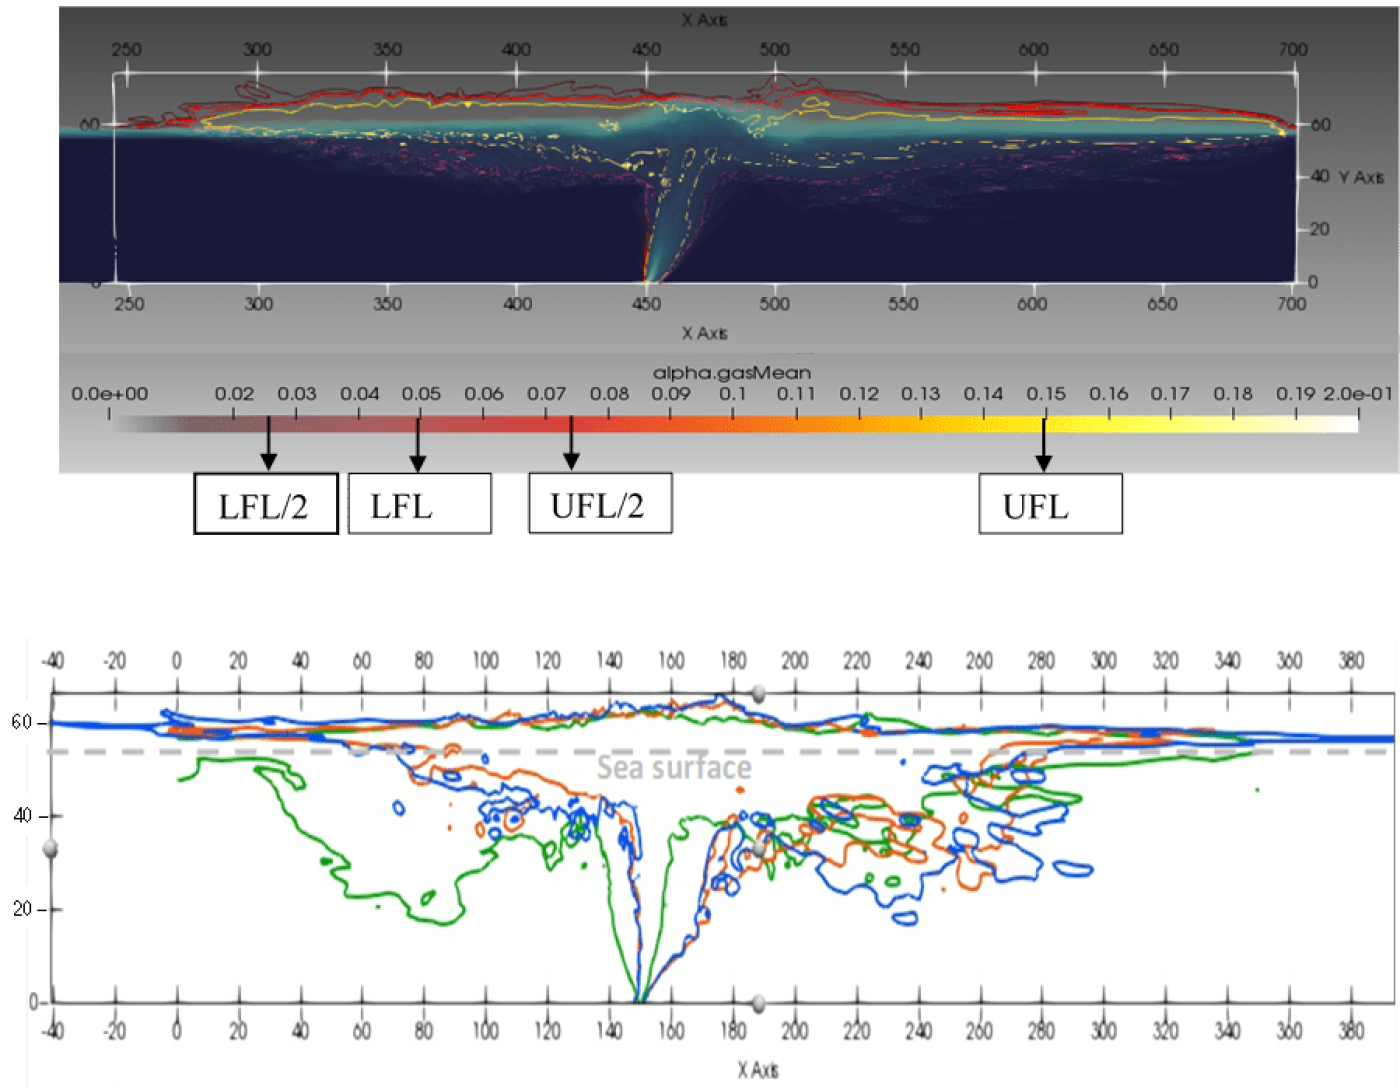Click the 0.07 tick label on color legend
This screenshot has width=1400, height=1090.
tap(547, 394)
